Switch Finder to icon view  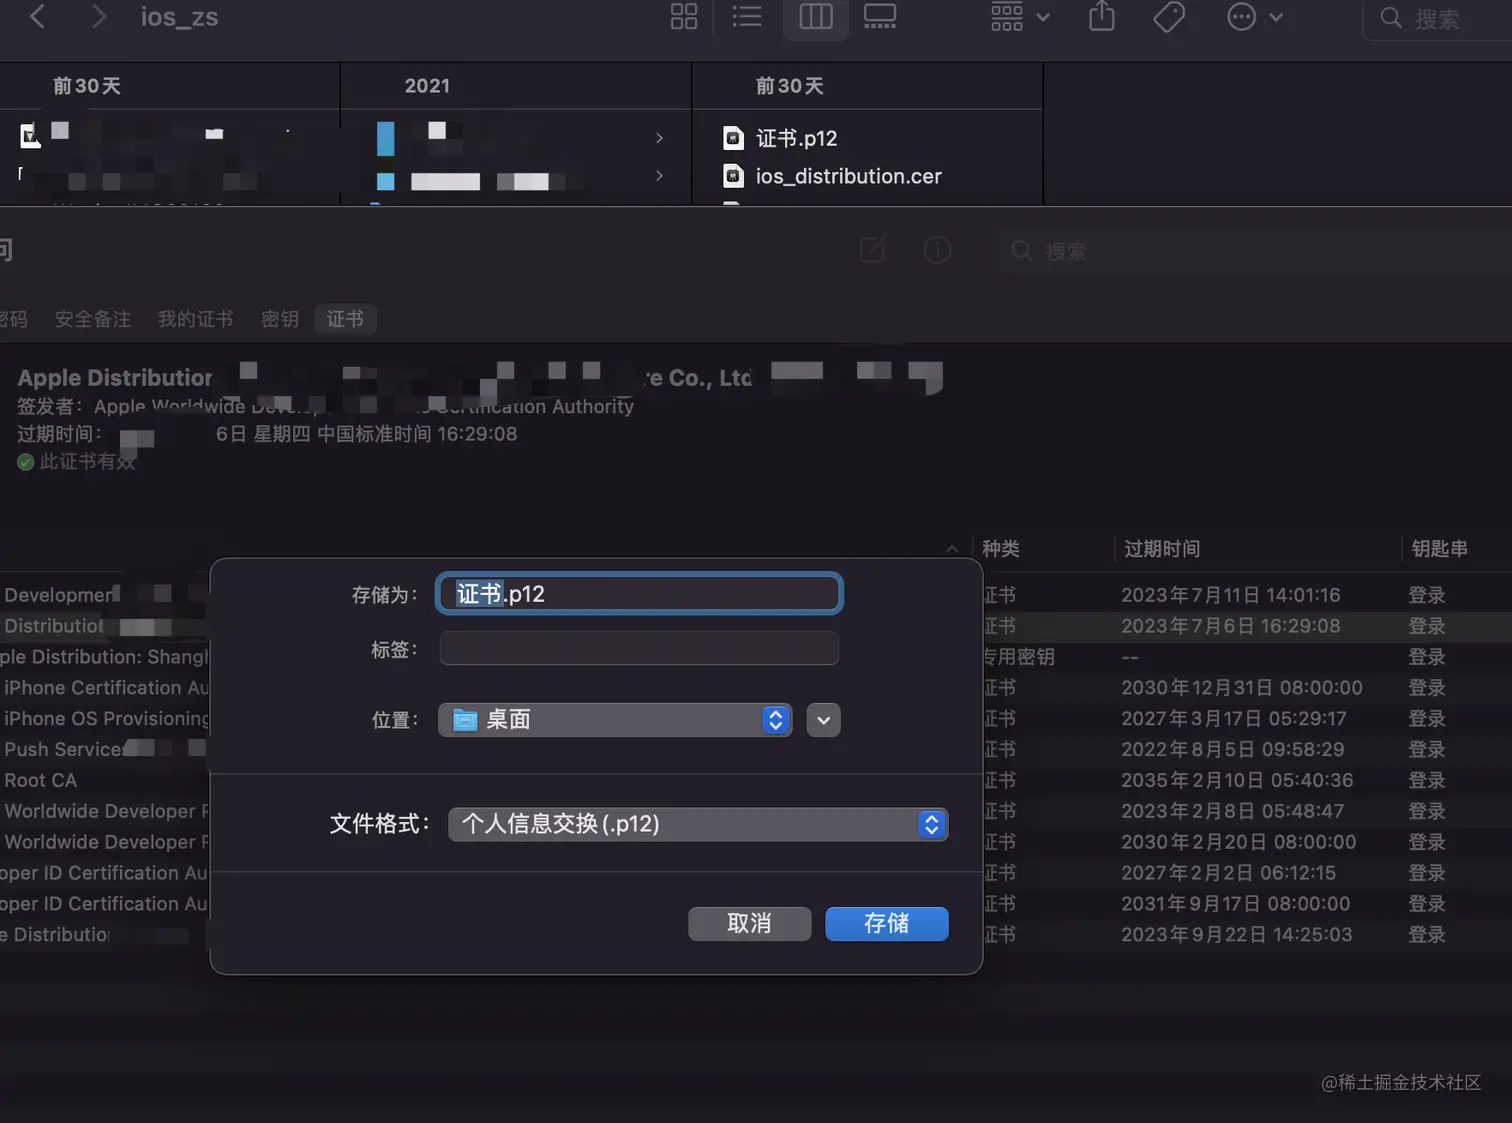tap(683, 17)
